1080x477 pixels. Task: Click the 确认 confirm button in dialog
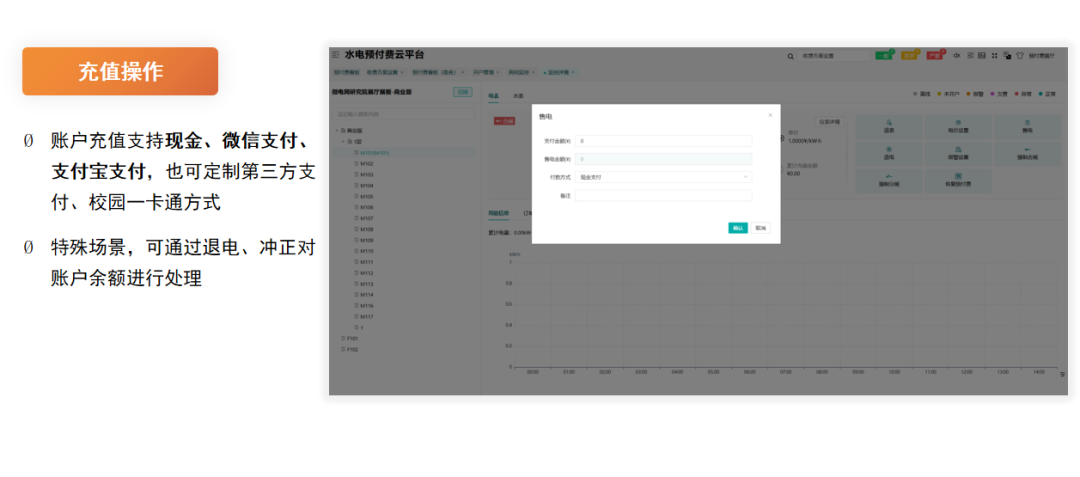coord(738,228)
